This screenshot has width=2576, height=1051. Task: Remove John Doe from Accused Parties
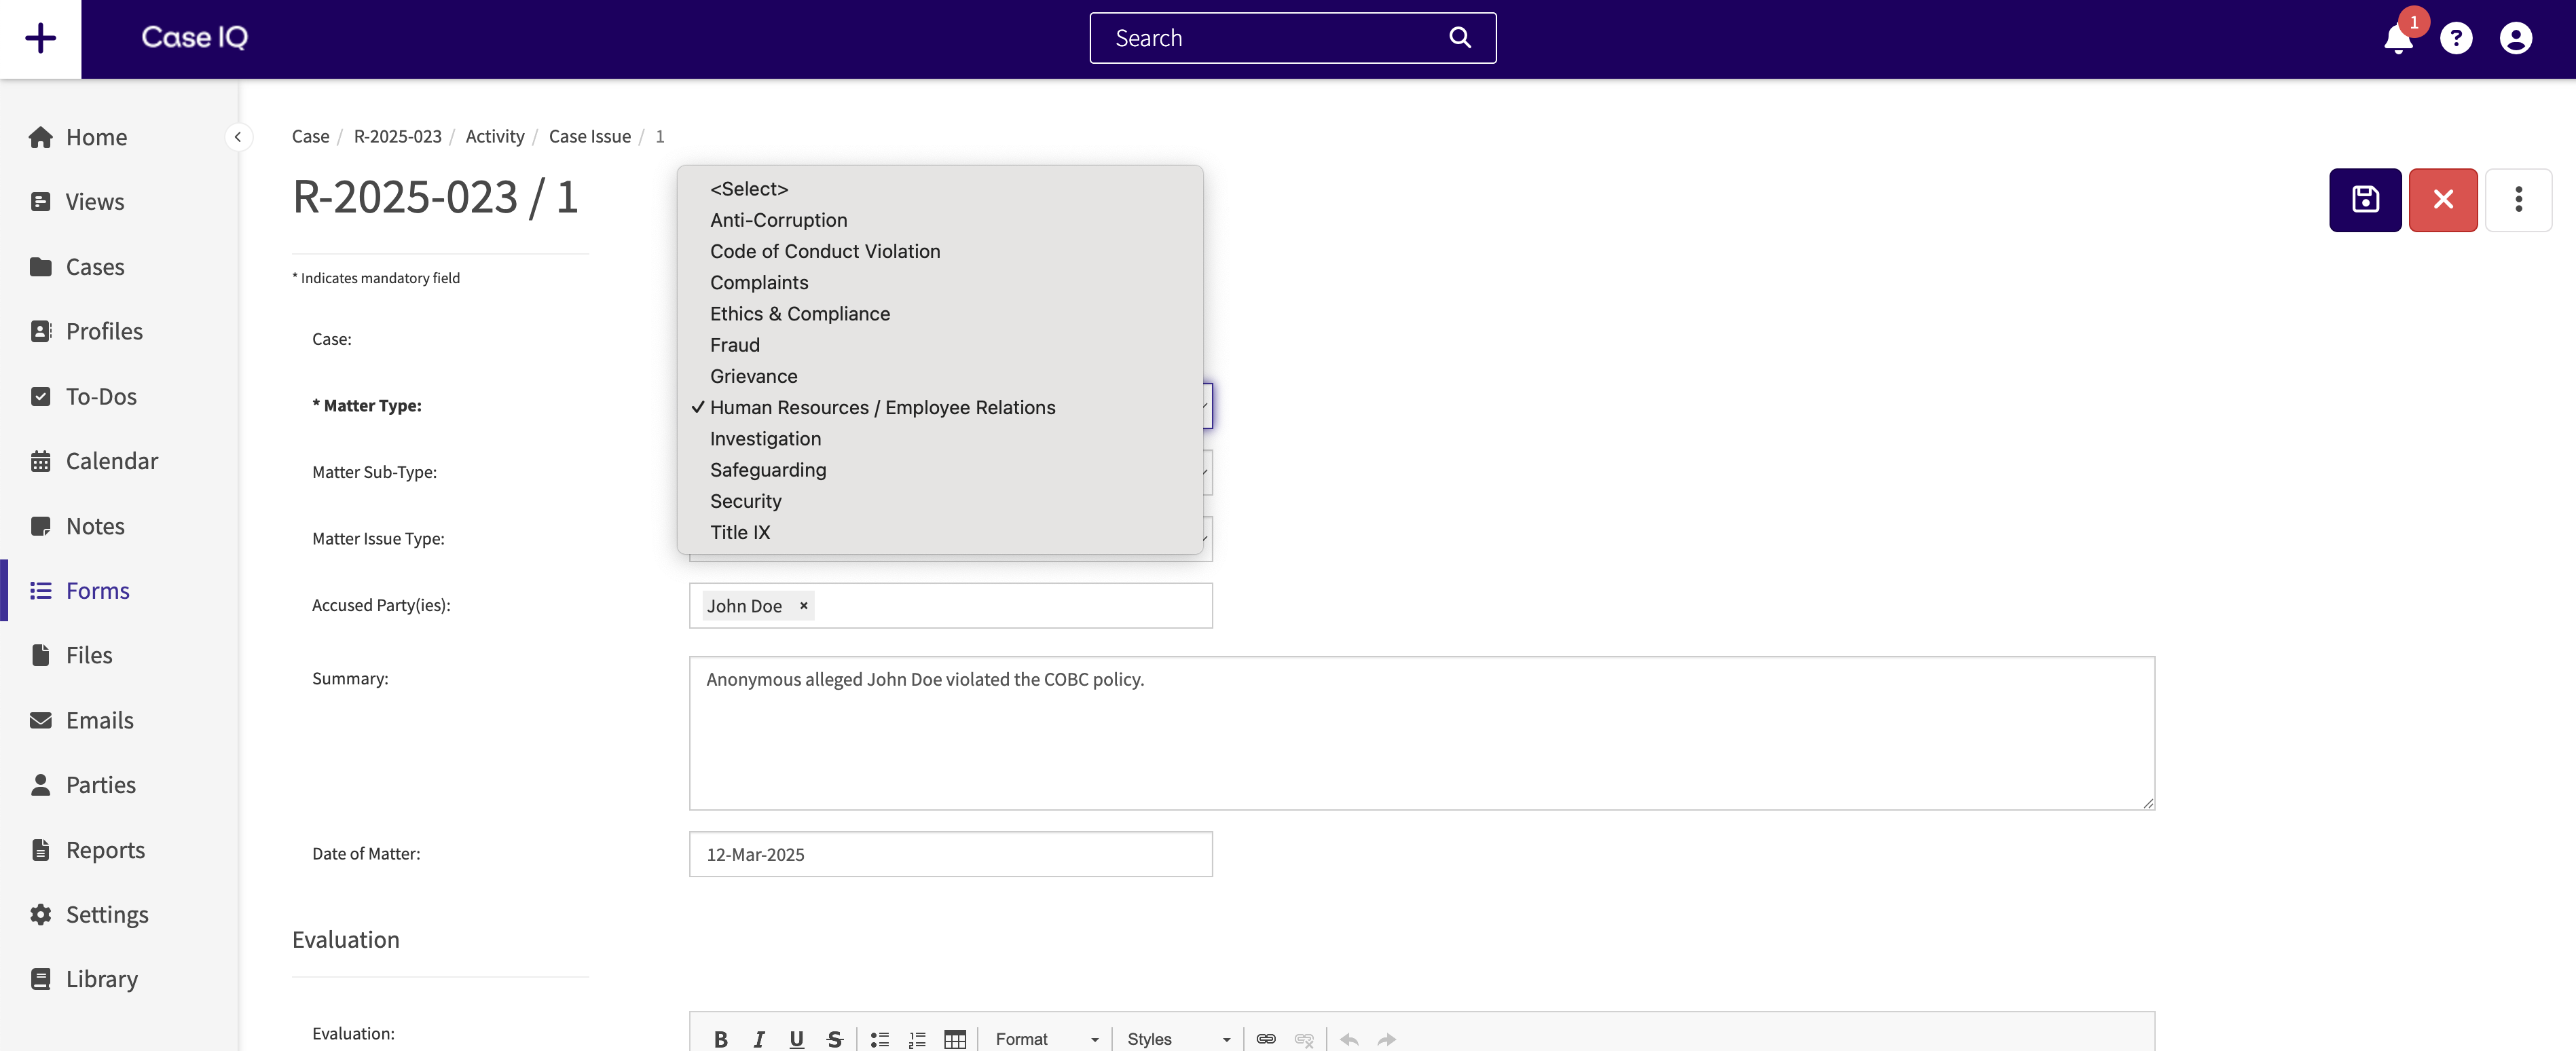(x=803, y=605)
